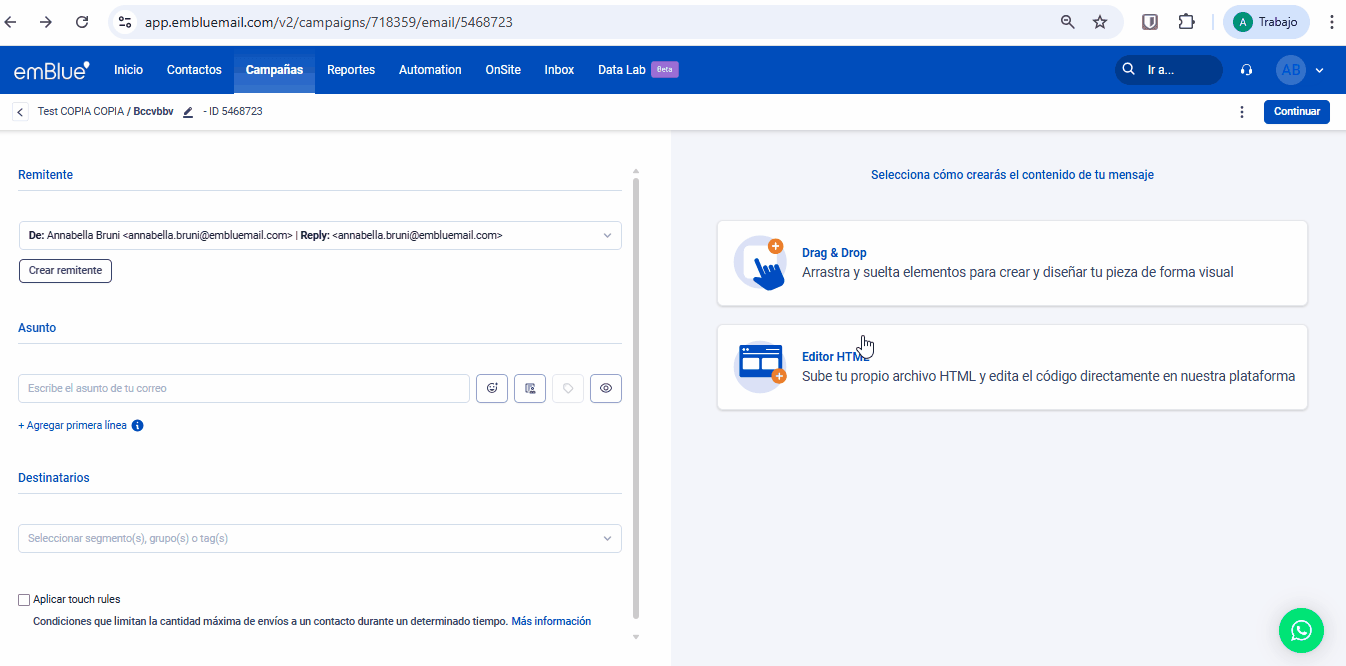Viewport: 1346px width, 666px height.
Task: Open the three-dot menu beside Continuar
Action: tap(1242, 112)
